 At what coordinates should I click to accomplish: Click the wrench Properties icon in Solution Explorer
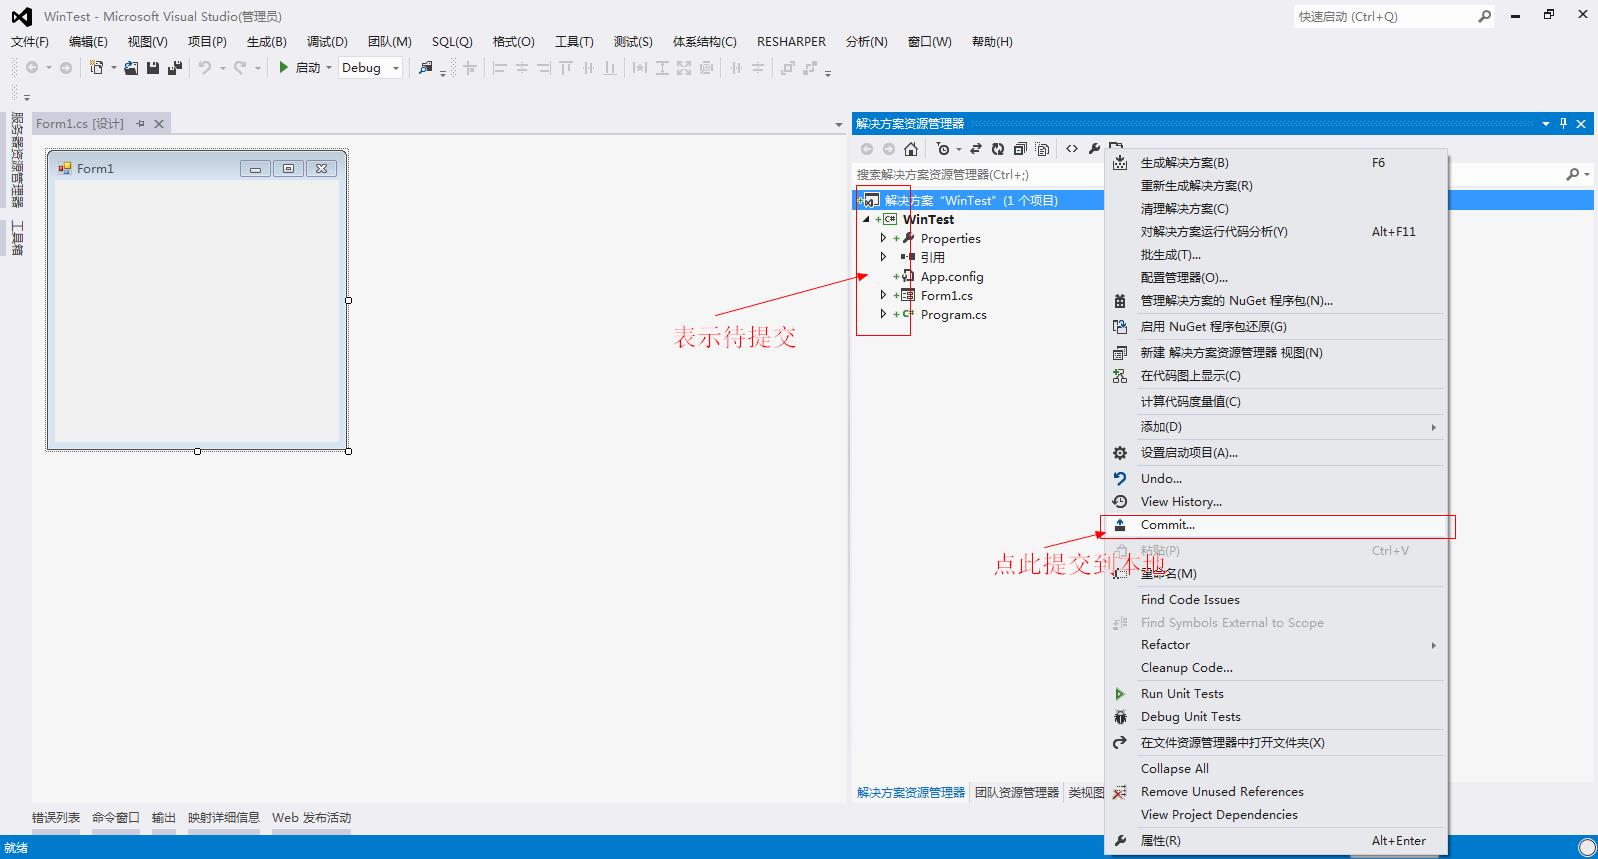coord(1094,149)
